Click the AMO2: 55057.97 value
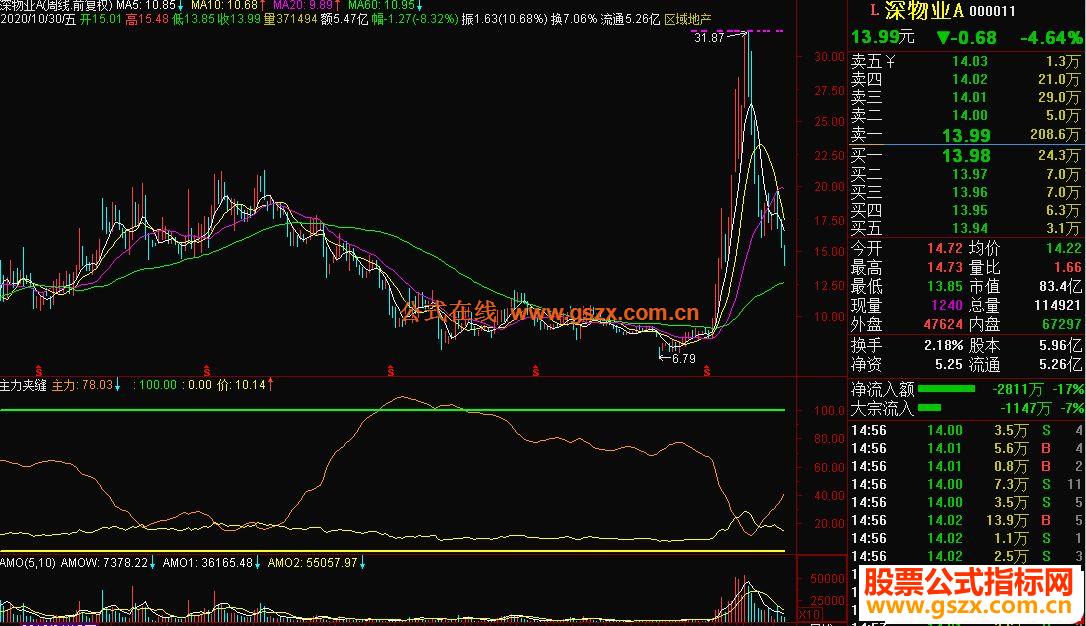 point(312,563)
